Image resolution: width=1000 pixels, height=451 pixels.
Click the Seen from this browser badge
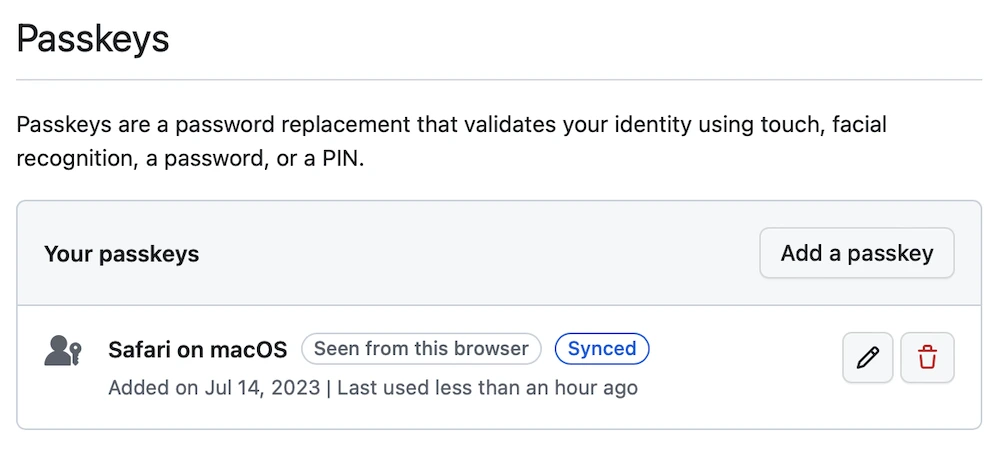point(421,349)
